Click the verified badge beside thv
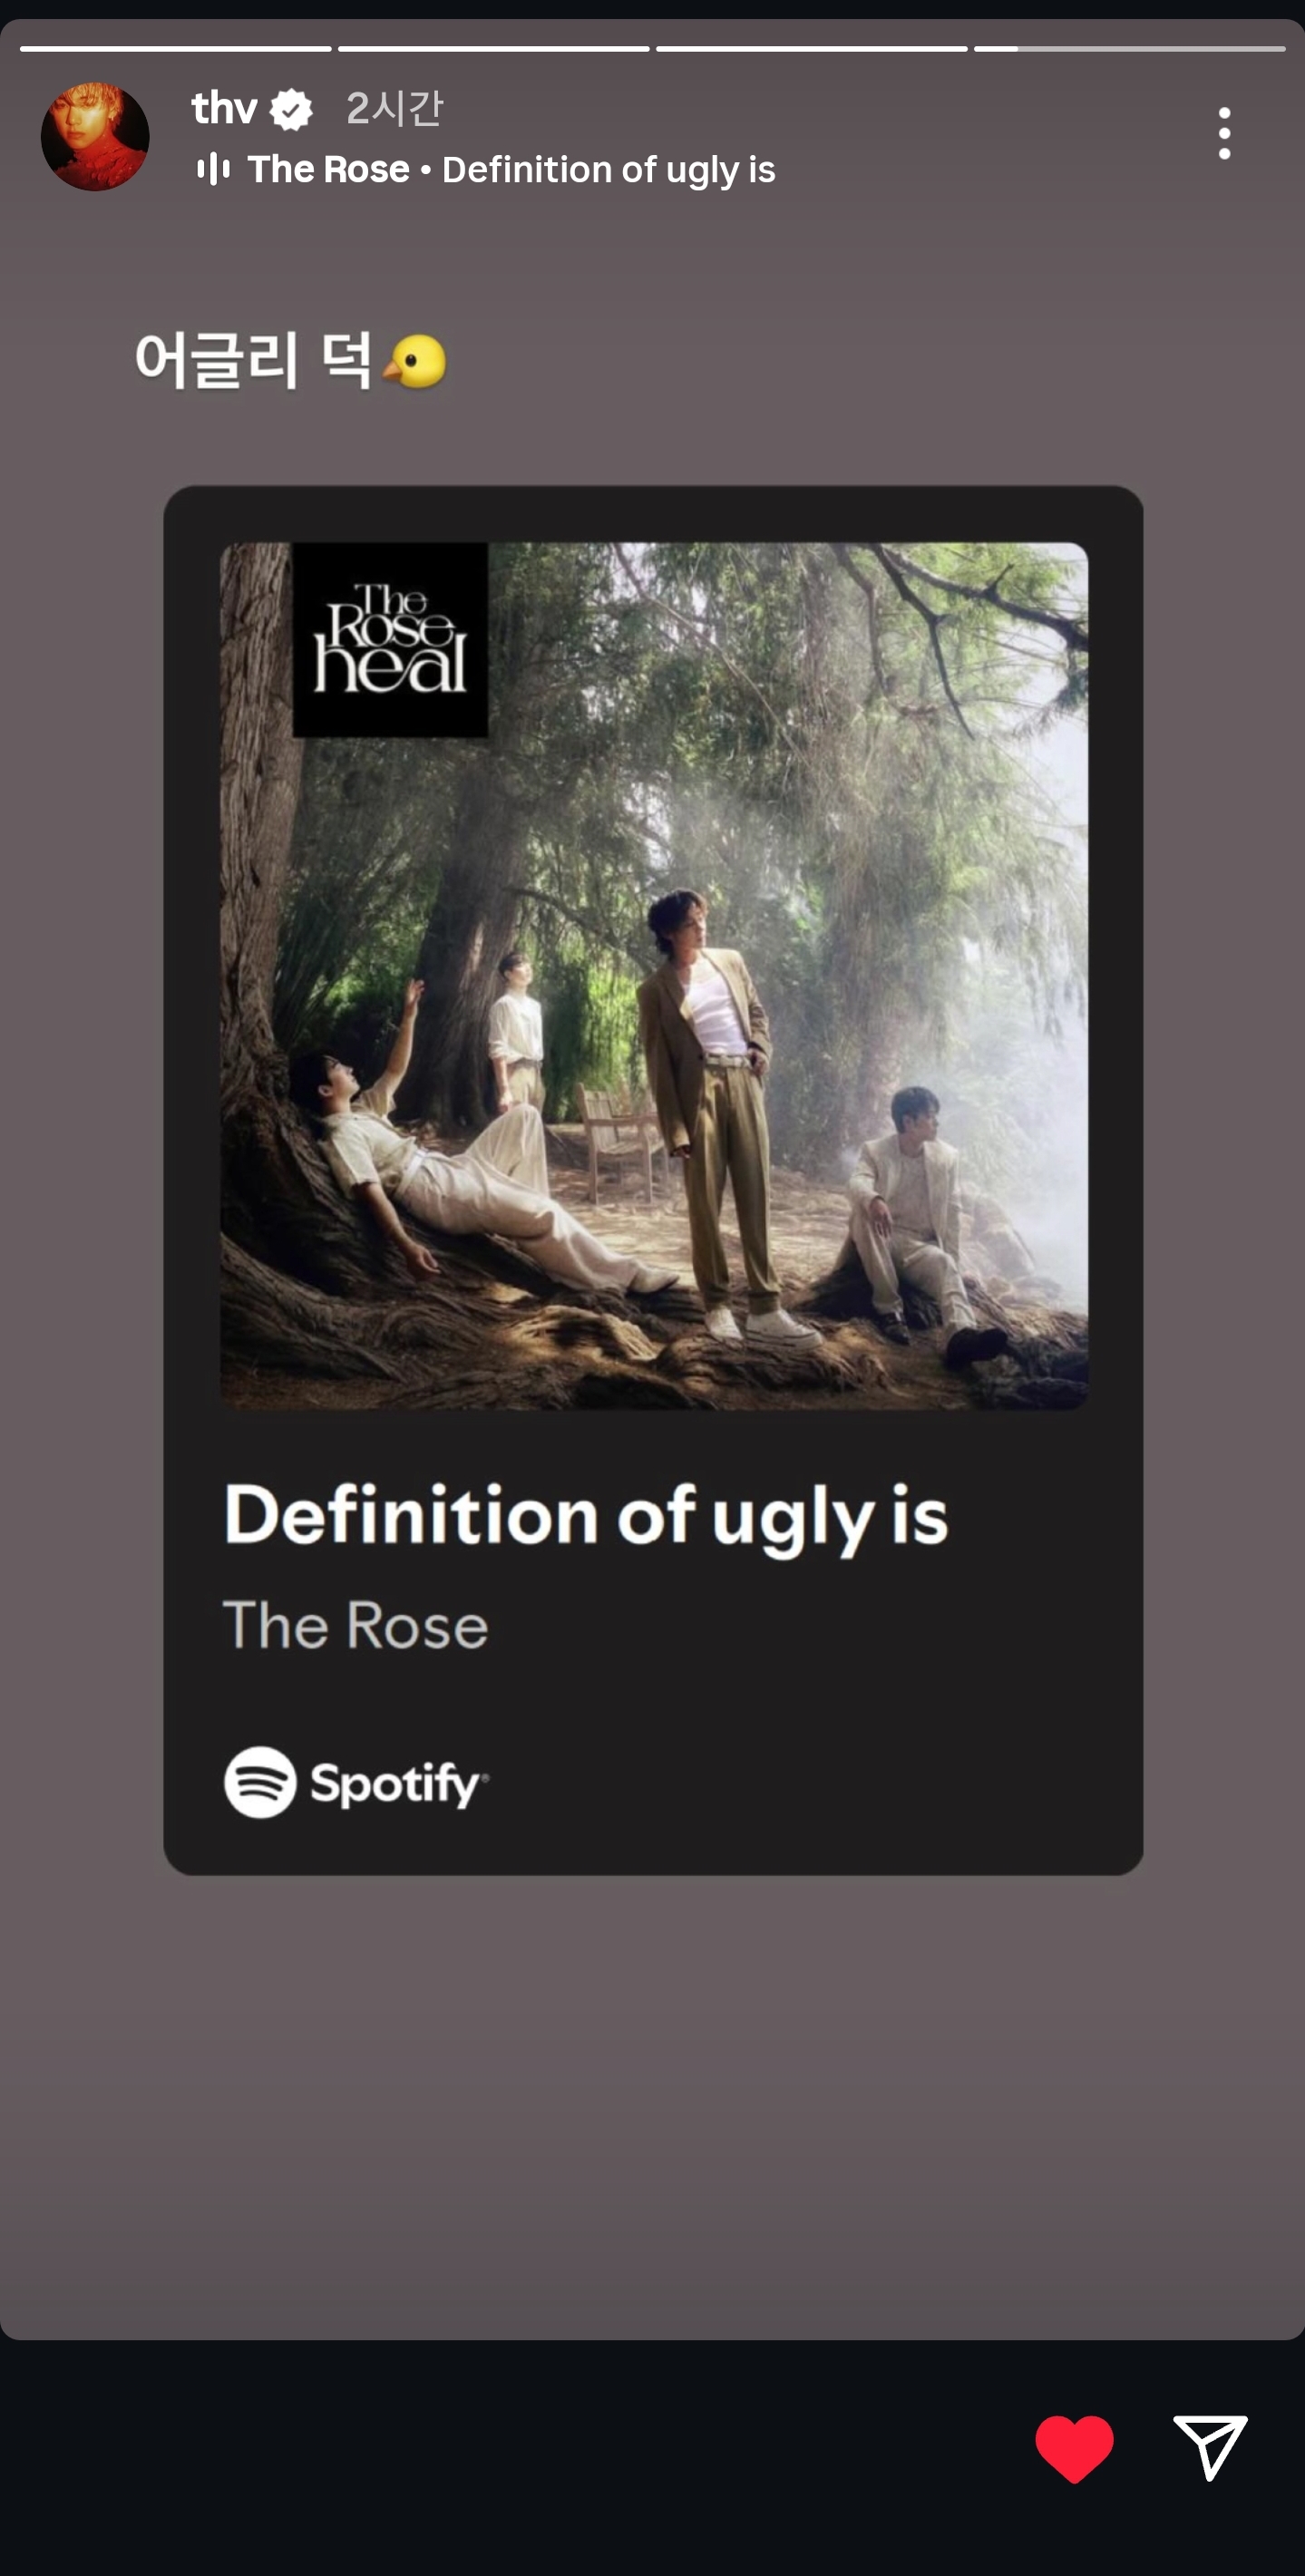This screenshot has width=1305, height=2576. coord(291,109)
